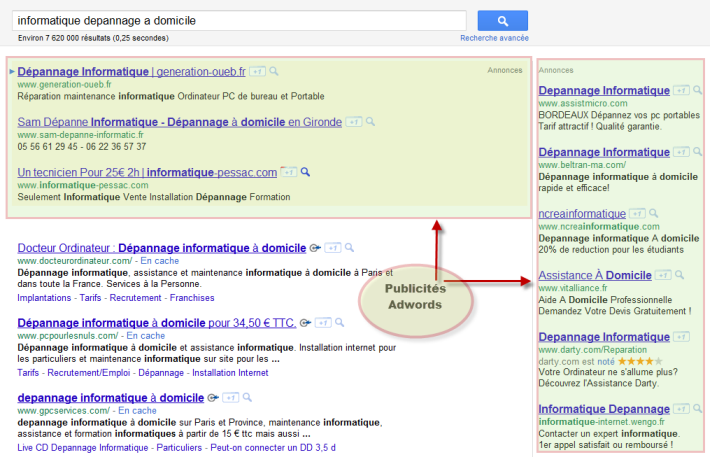
Task: Click preview magnifier beside gpcservices result title
Action: pyautogui.click(x=247, y=397)
